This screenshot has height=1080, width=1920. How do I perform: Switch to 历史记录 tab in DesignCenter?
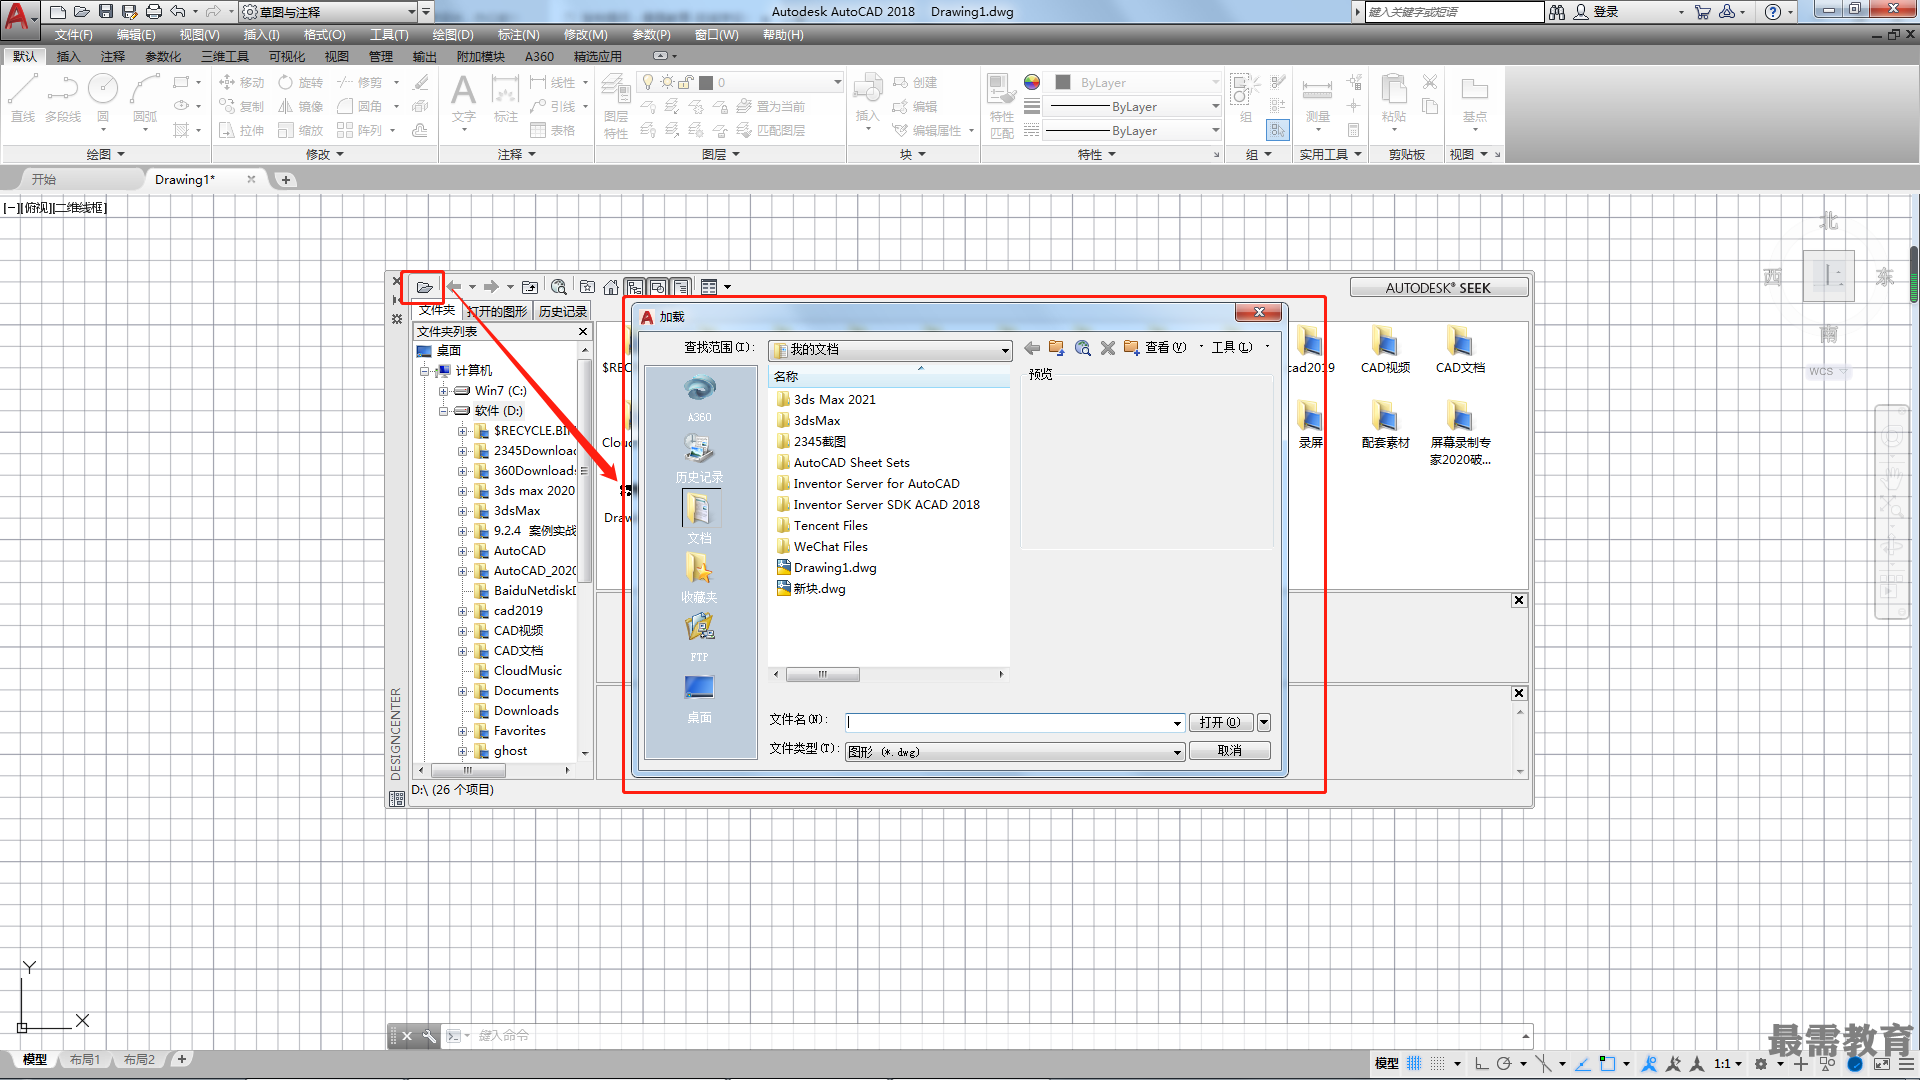[x=563, y=311]
